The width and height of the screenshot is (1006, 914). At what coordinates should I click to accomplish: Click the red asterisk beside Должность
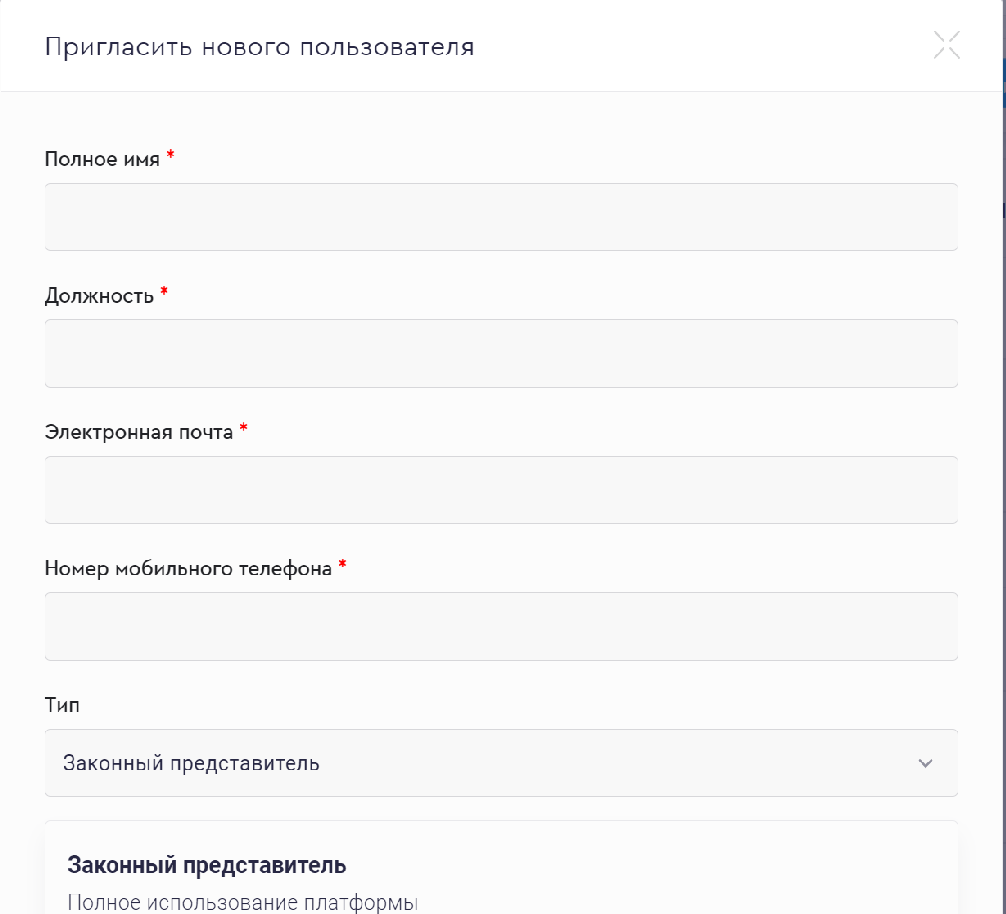point(164,294)
